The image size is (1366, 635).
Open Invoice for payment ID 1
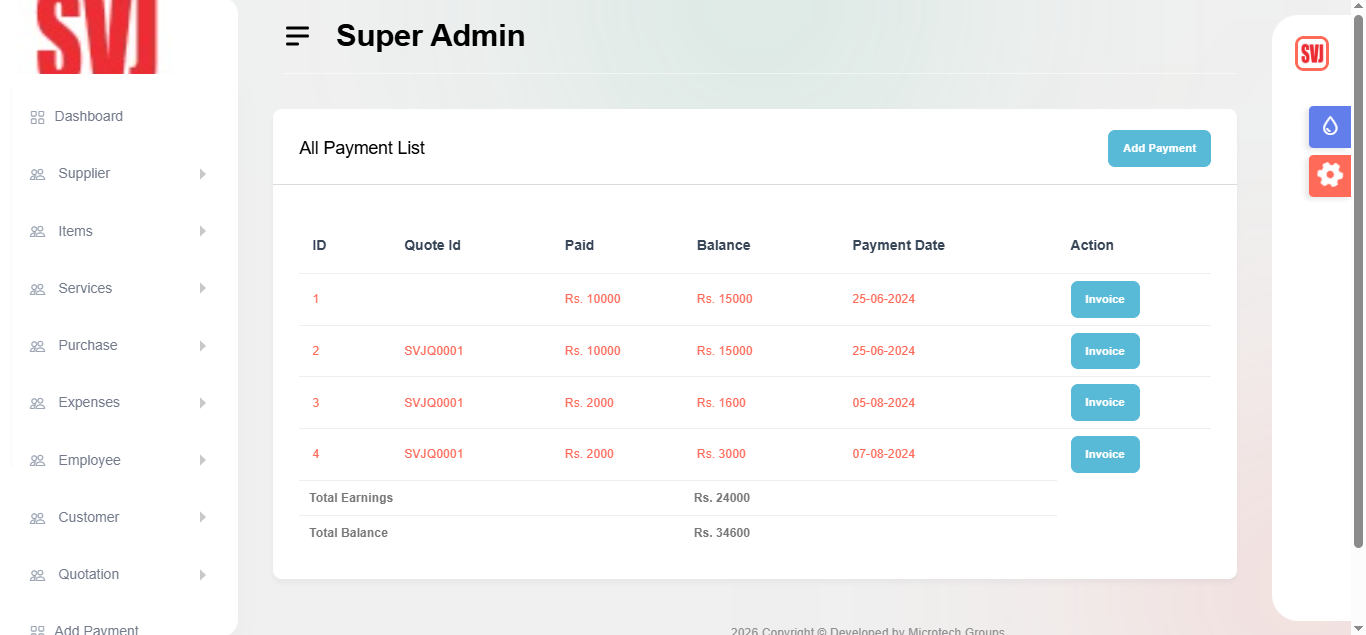point(1104,299)
